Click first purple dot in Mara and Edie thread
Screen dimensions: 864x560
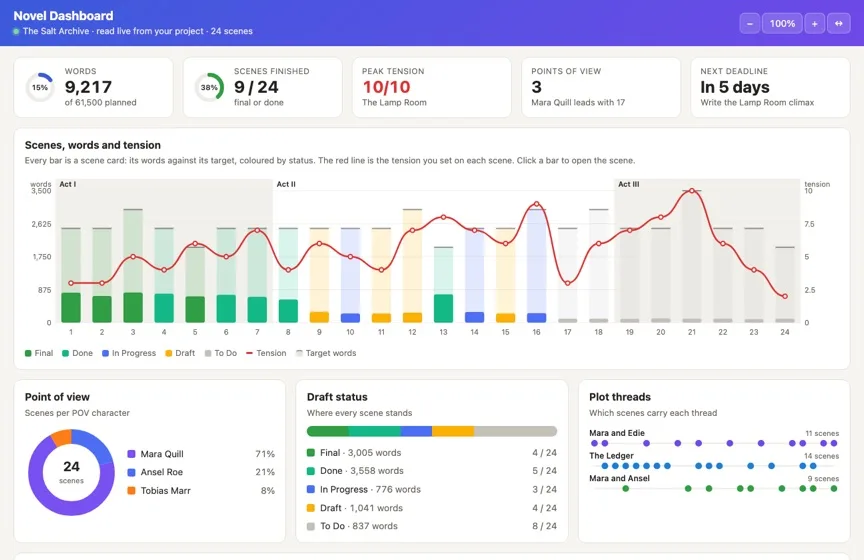pyautogui.click(x=594, y=443)
